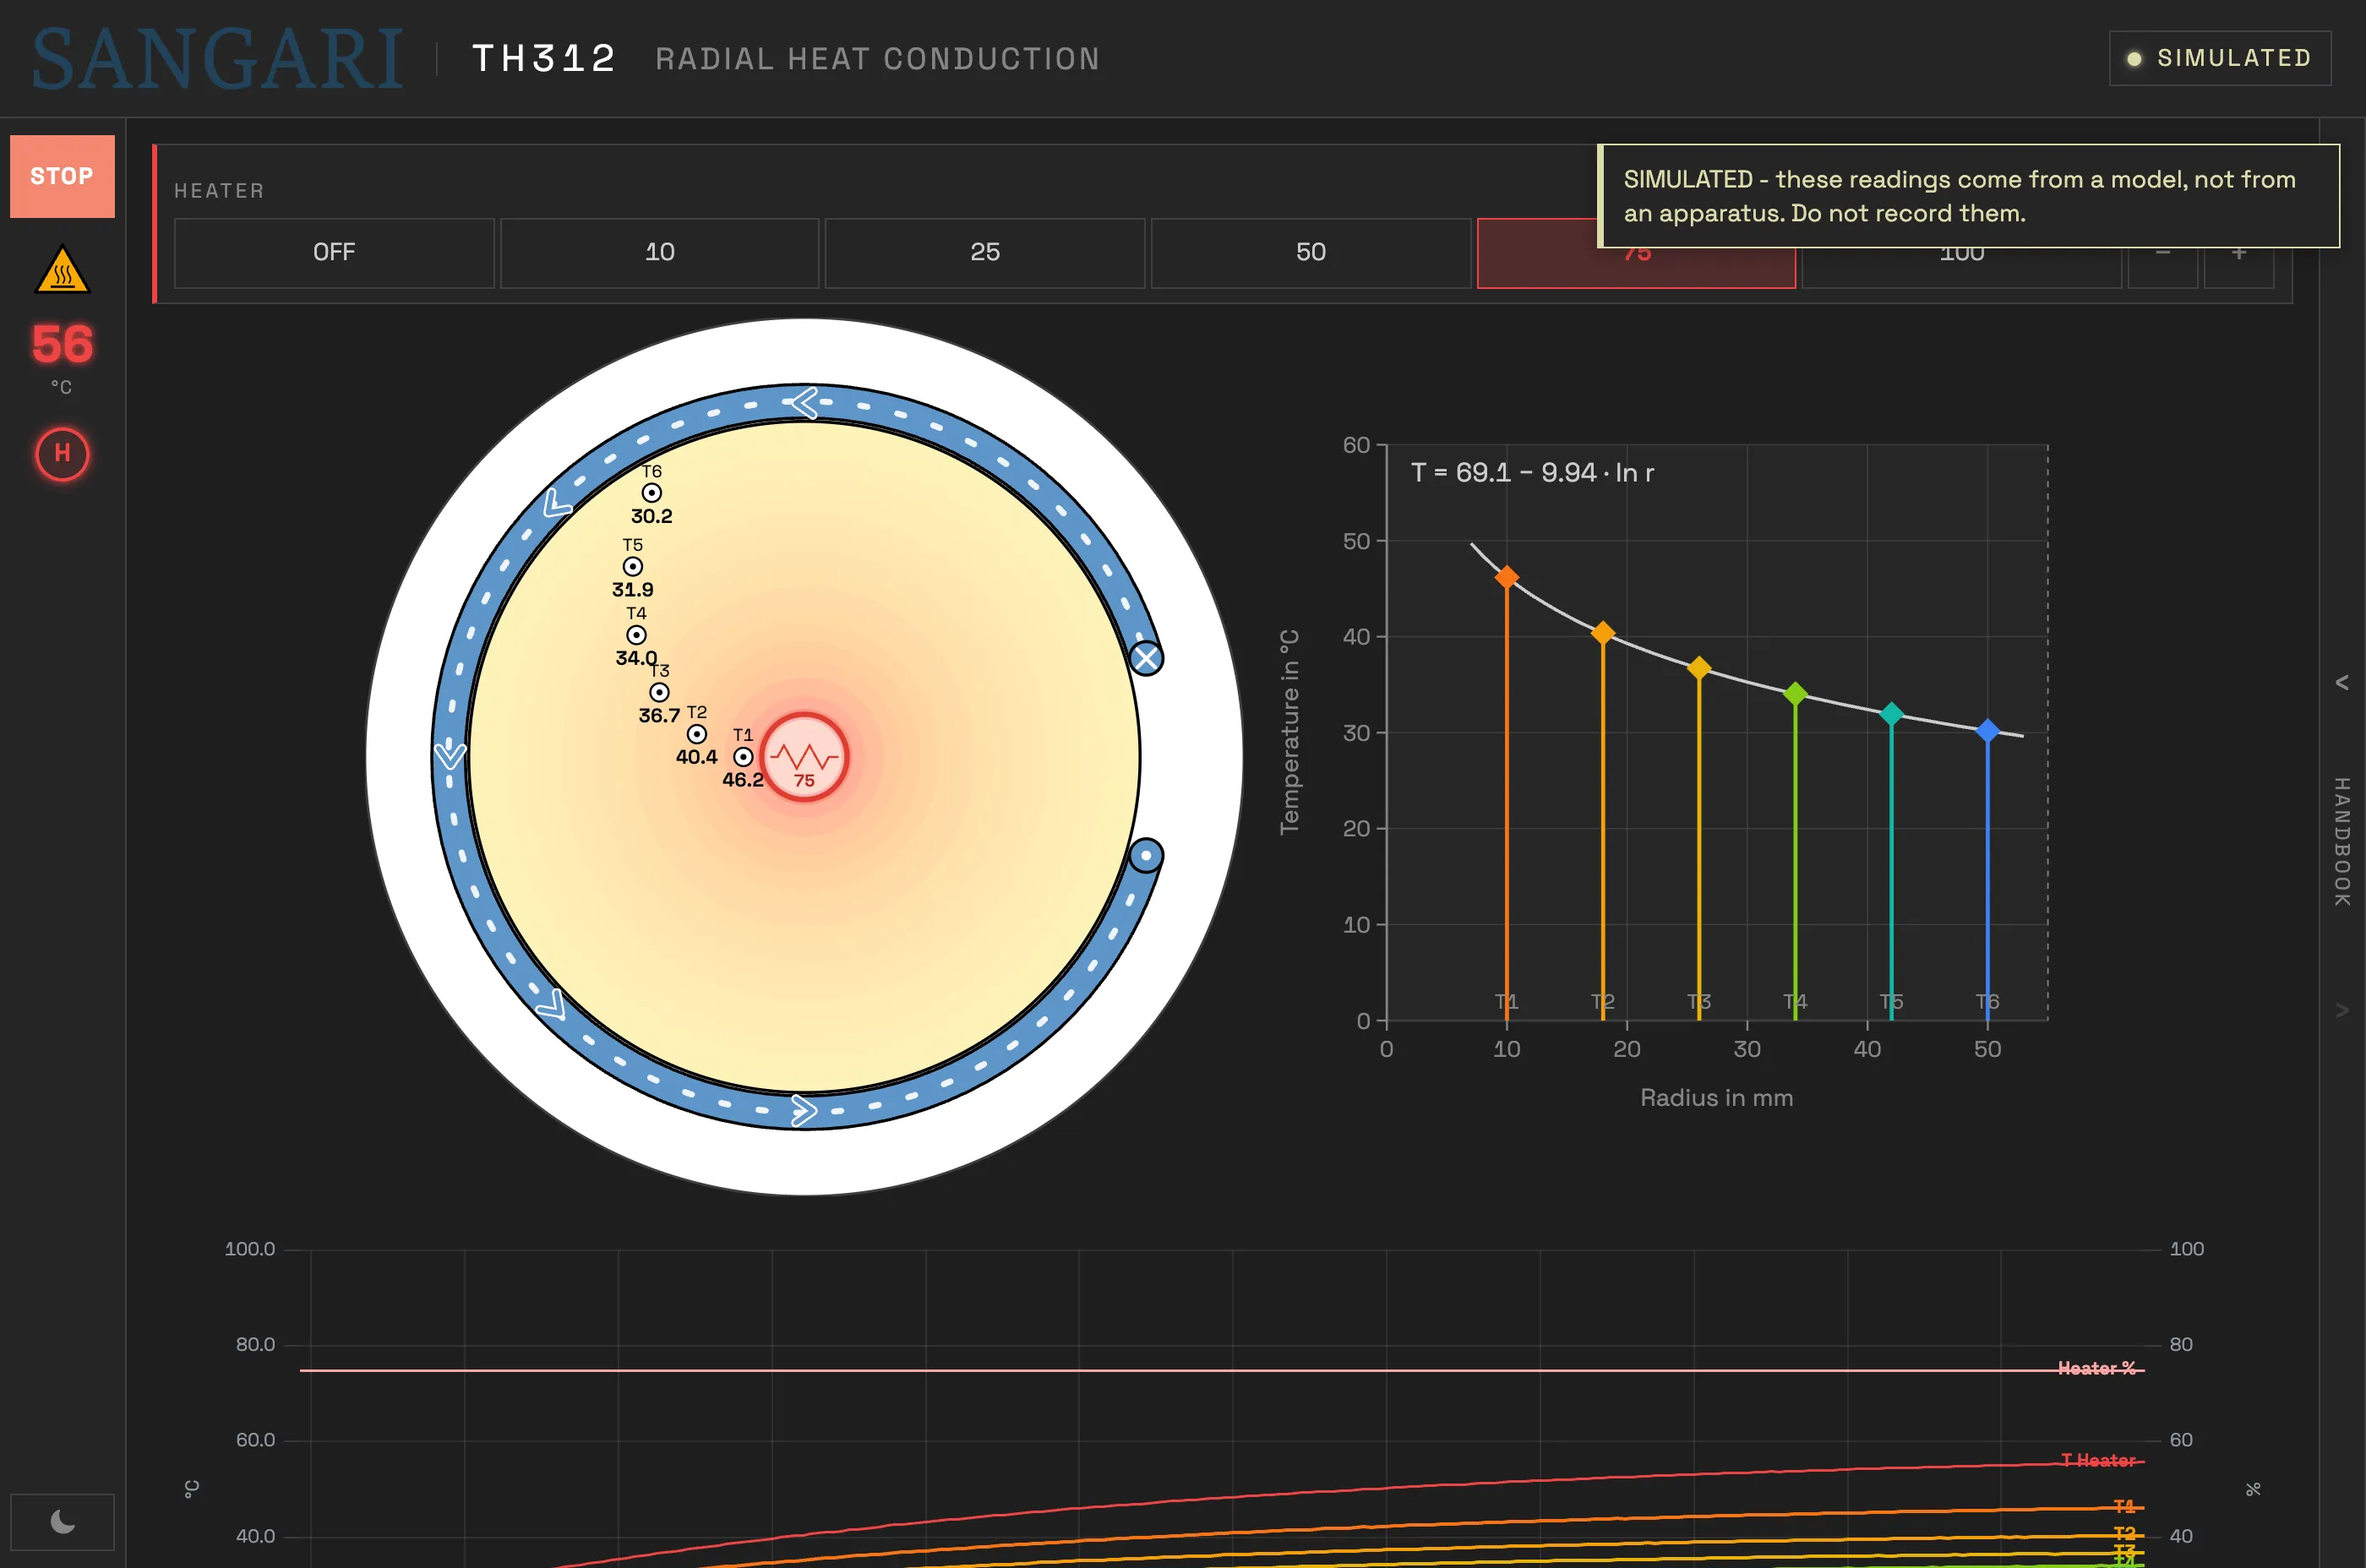Viewport: 2366px width, 1568px height.
Task: Click the blue T6 diamond on graph
Action: (x=1987, y=731)
